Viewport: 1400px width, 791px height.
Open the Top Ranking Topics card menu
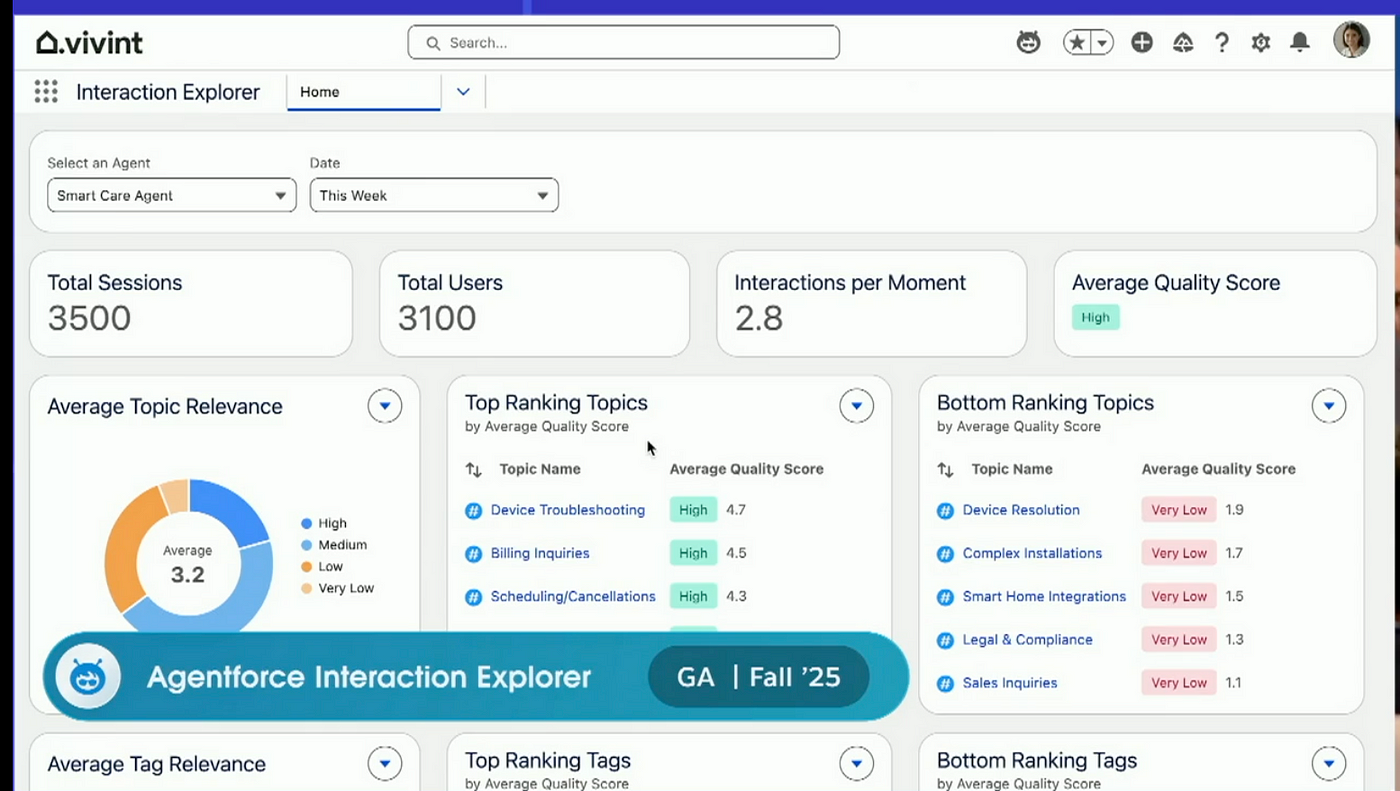pyautogui.click(x=856, y=406)
